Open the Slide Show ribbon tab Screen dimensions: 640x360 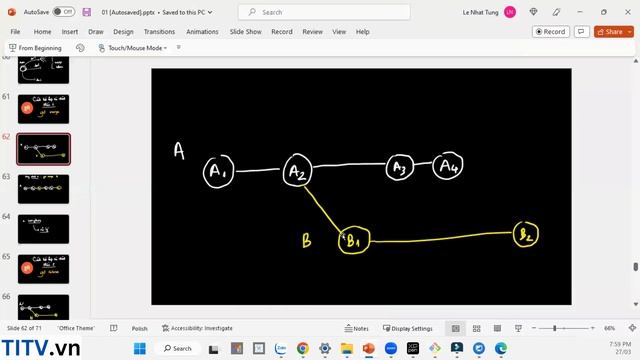pos(245,31)
